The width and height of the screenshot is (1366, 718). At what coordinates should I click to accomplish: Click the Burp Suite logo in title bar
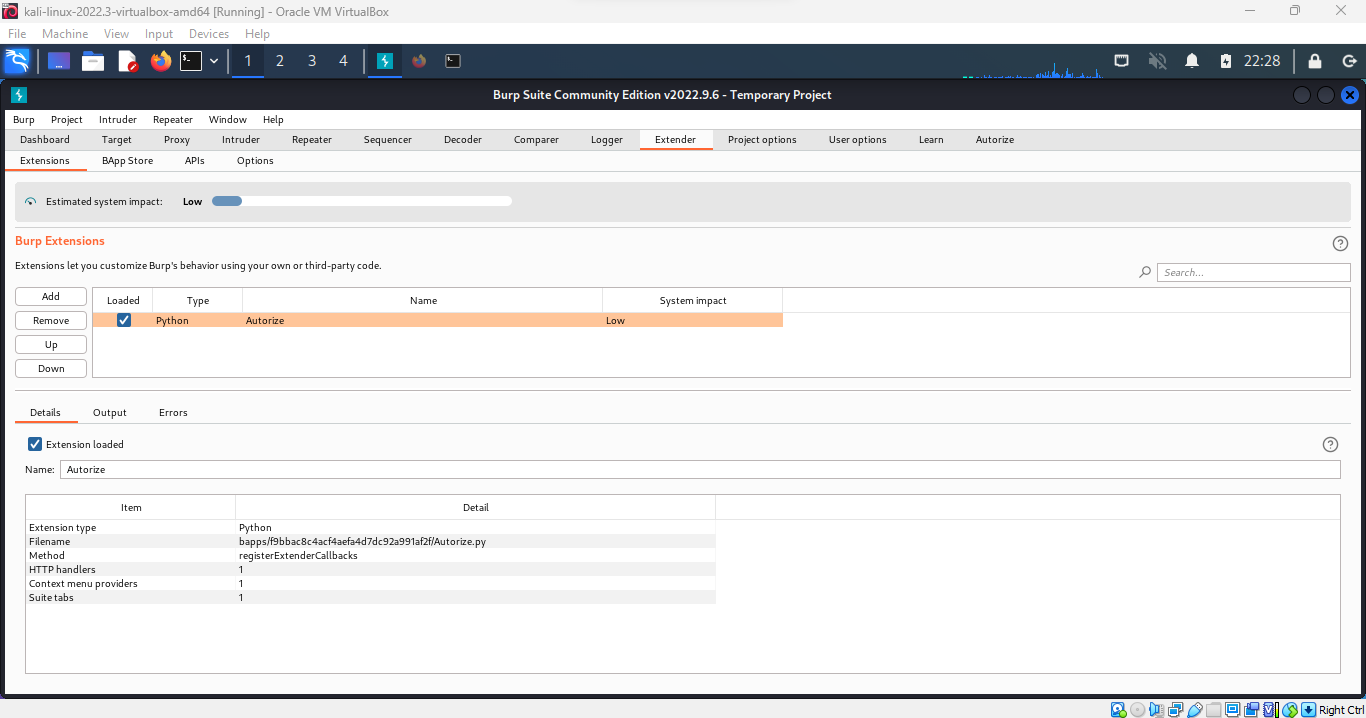pyautogui.click(x=19, y=95)
